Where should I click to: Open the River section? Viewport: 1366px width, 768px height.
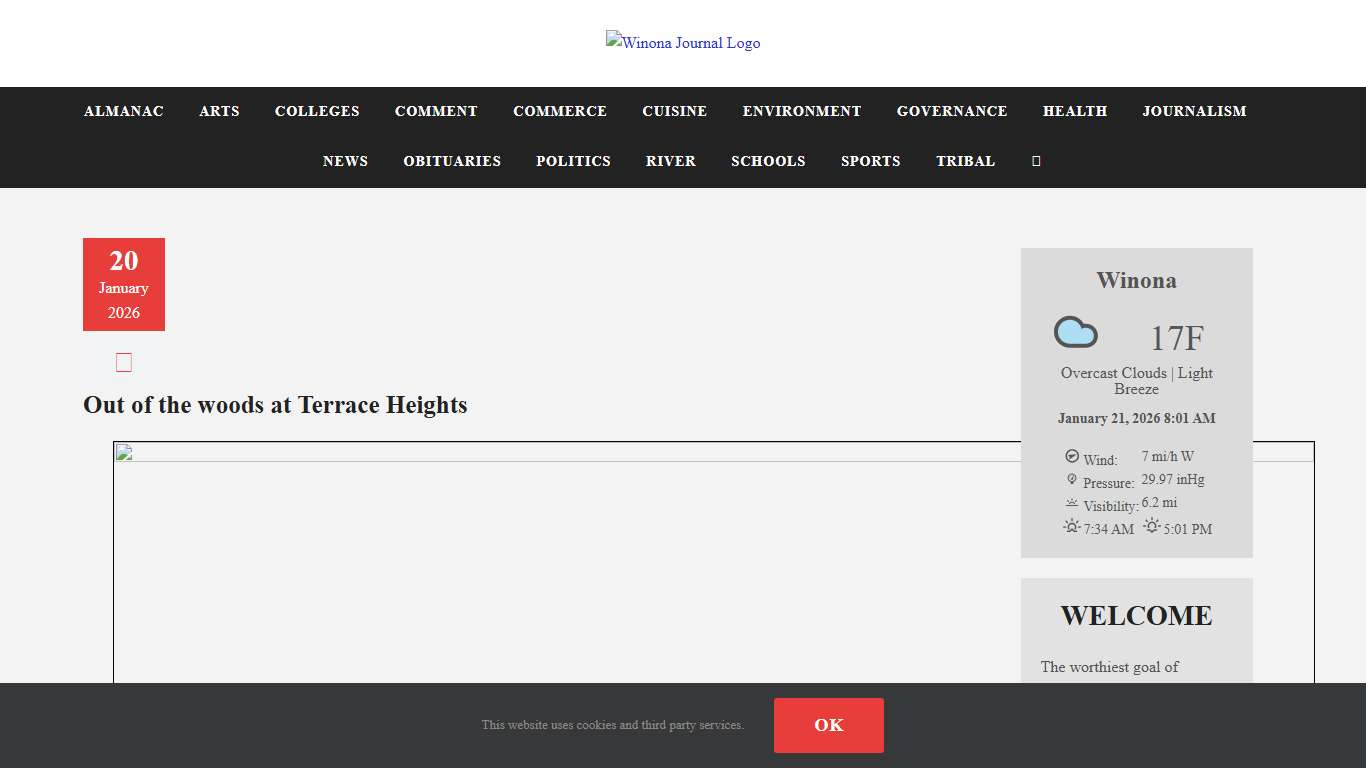[x=670, y=161]
